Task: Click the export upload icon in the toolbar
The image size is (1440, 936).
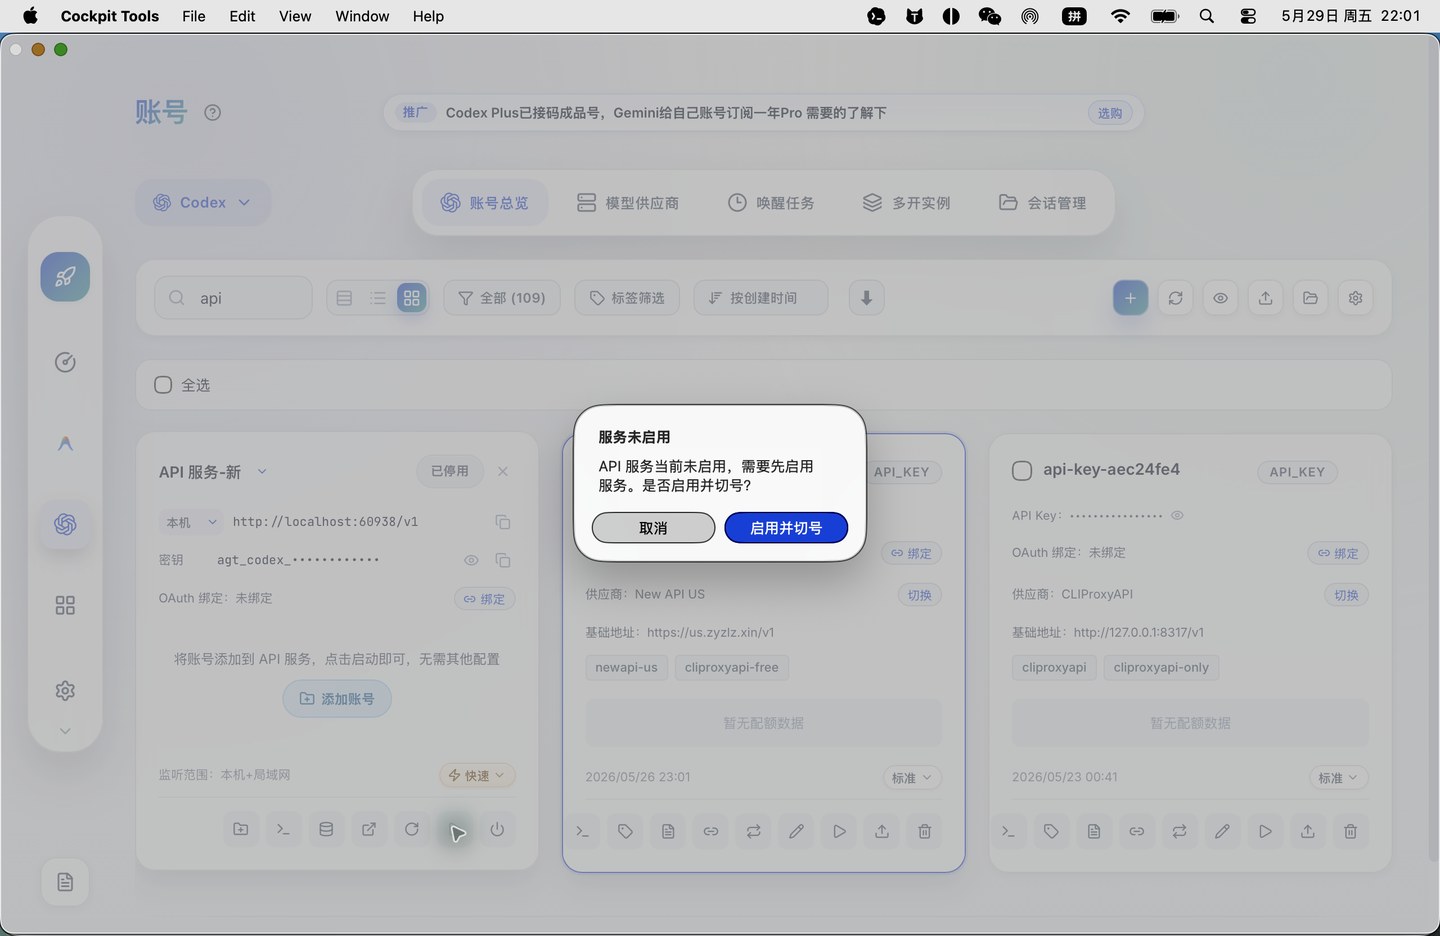Action: 1265,298
